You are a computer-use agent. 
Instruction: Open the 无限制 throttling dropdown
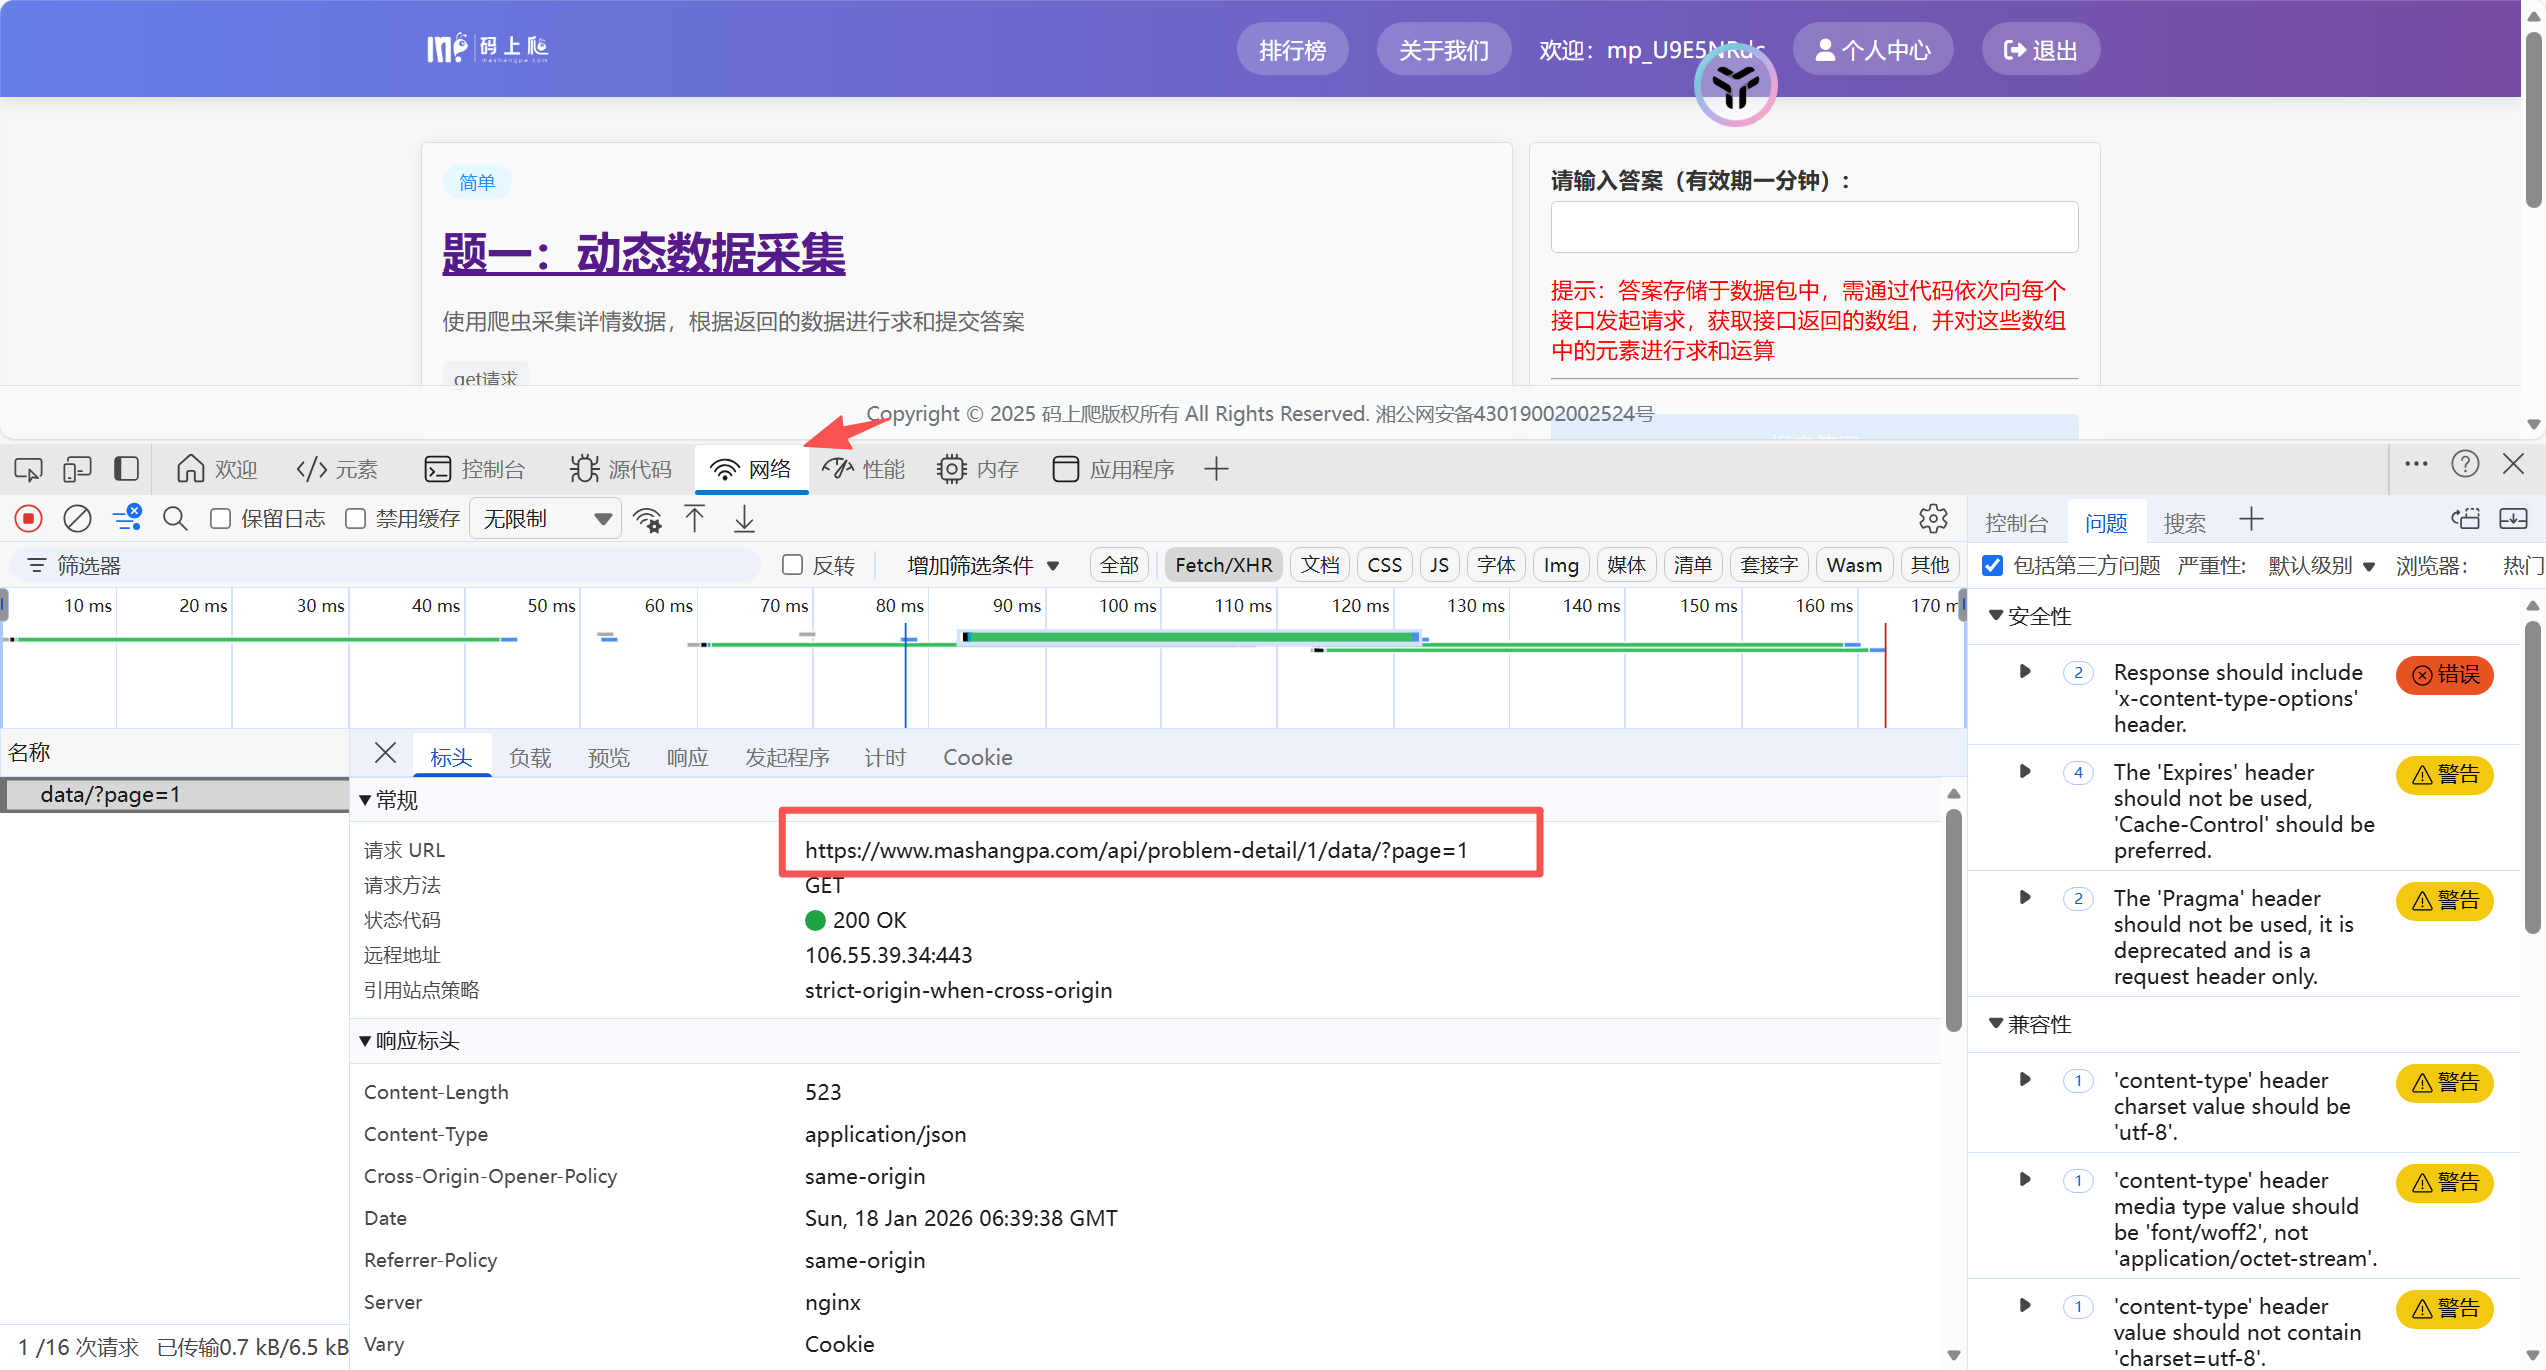coord(546,518)
